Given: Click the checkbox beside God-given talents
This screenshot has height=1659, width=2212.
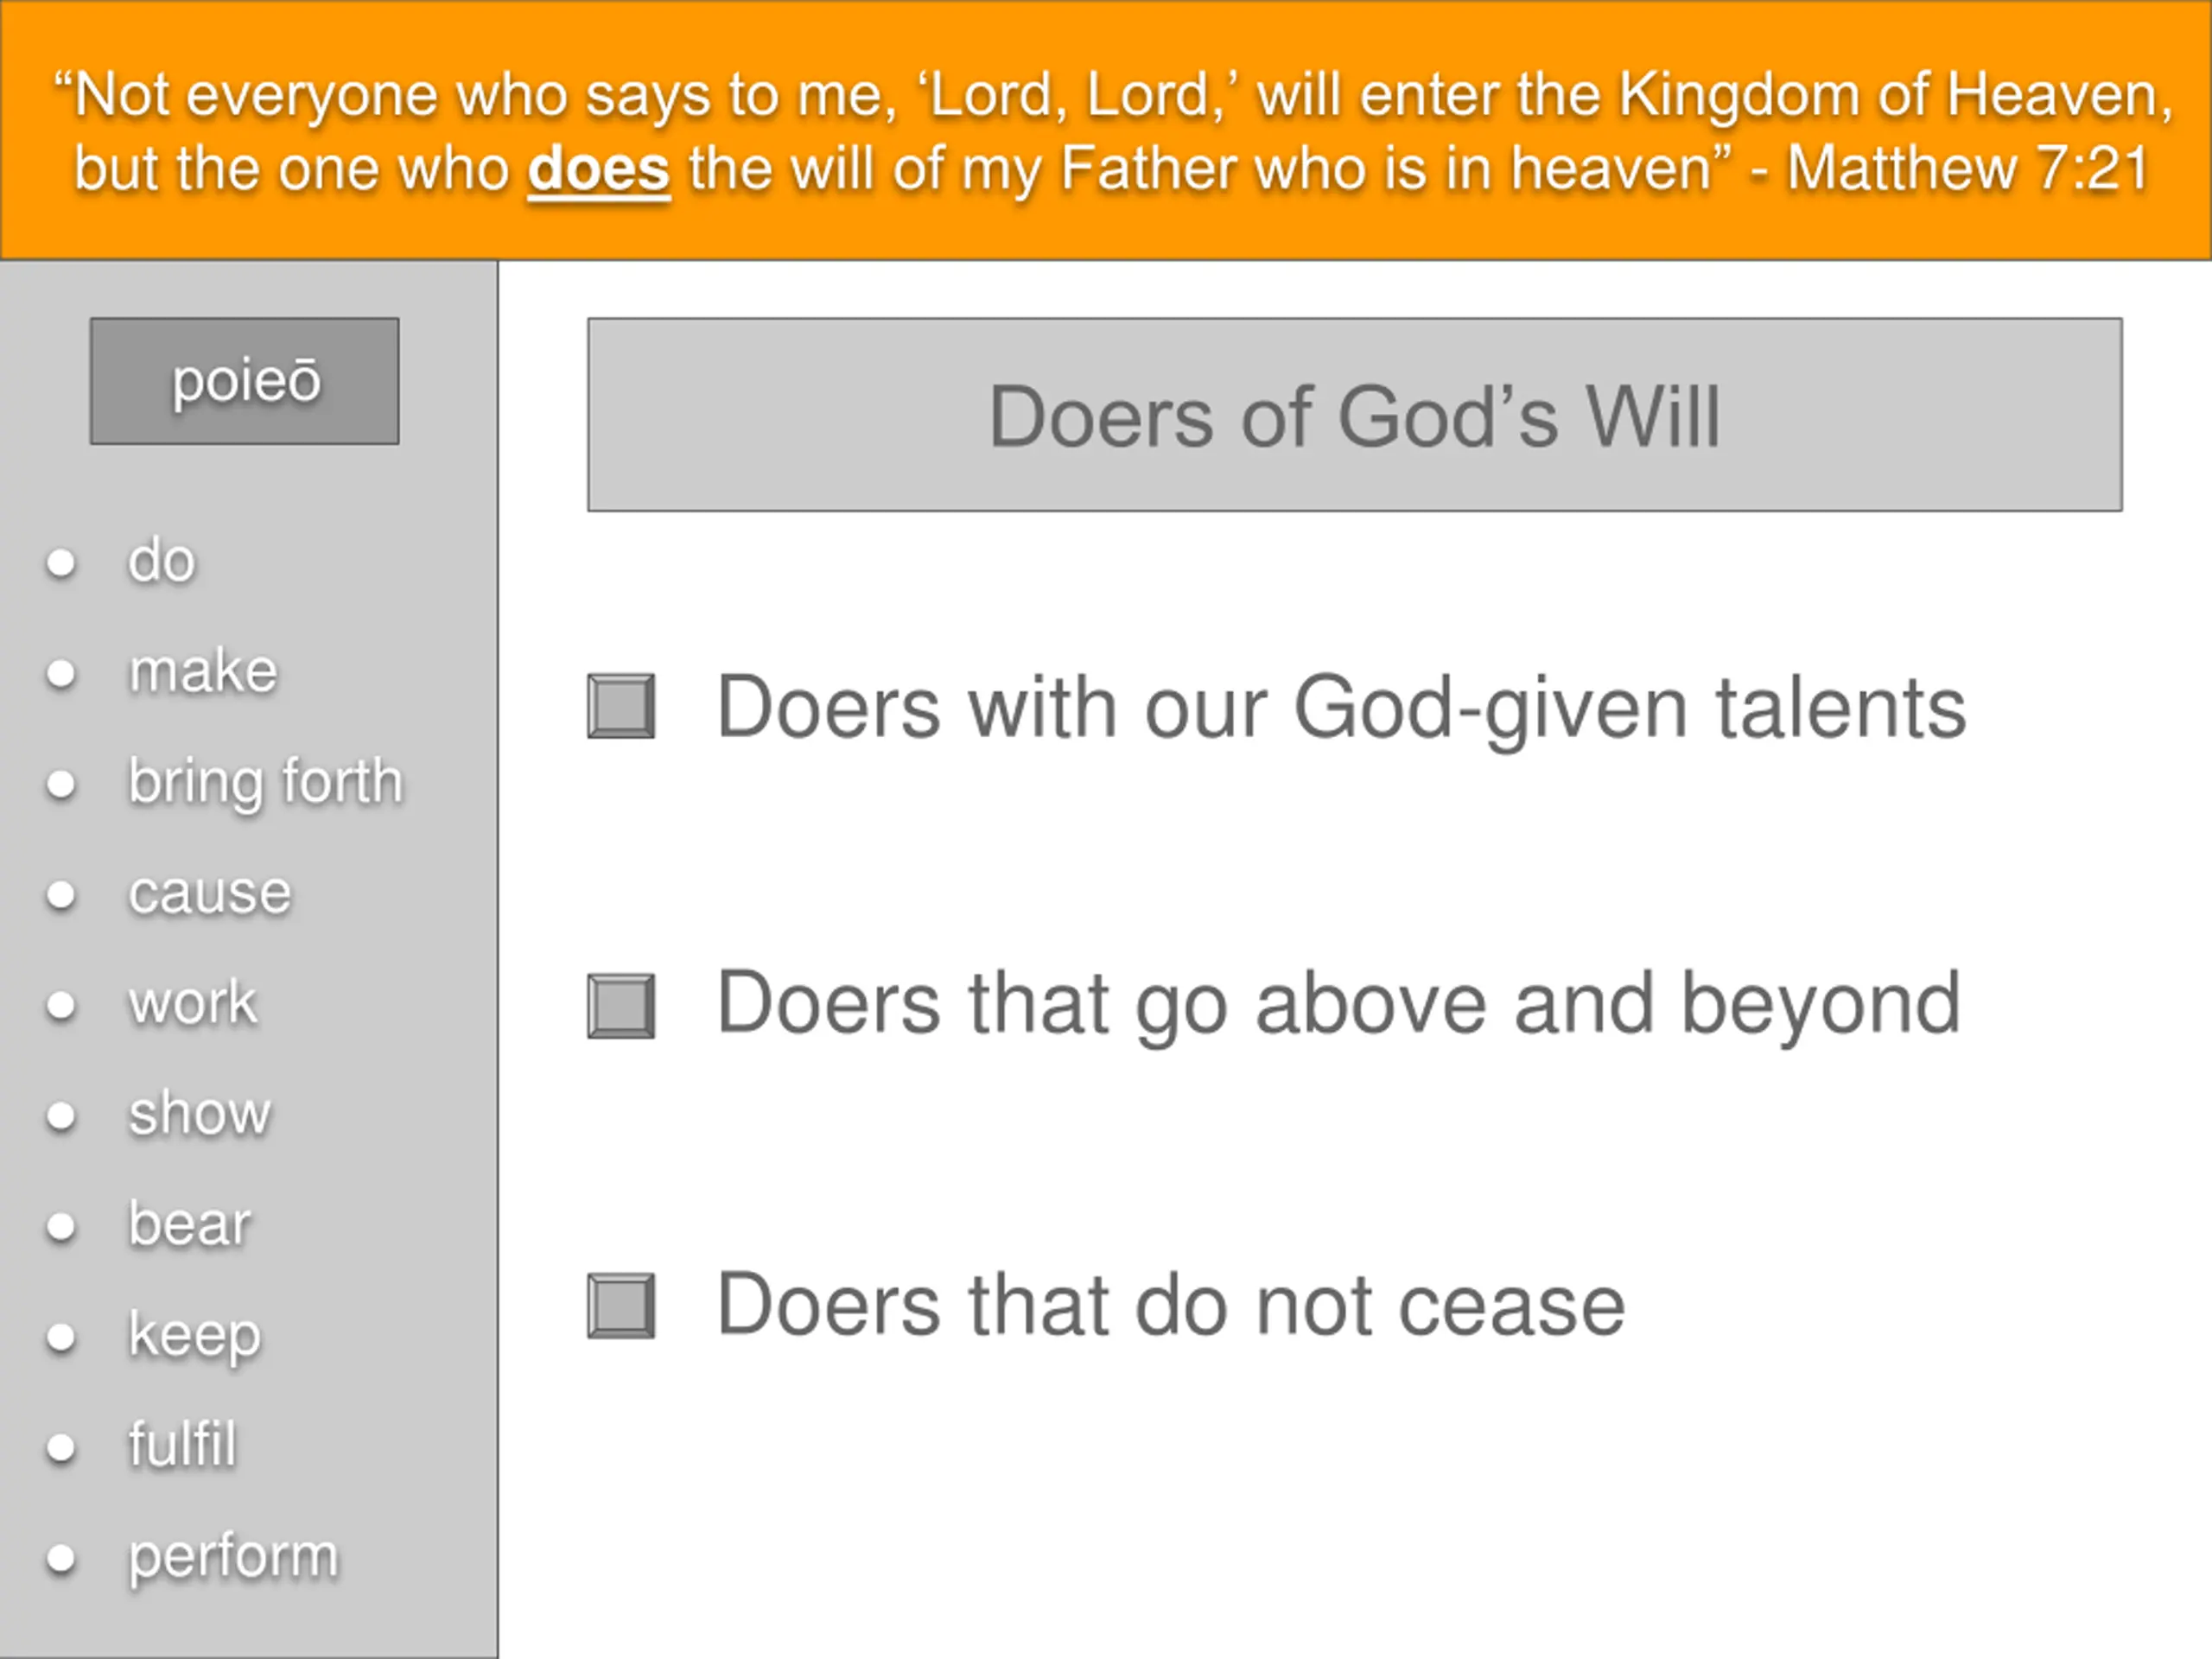Looking at the screenshot, I should point(621,706).
